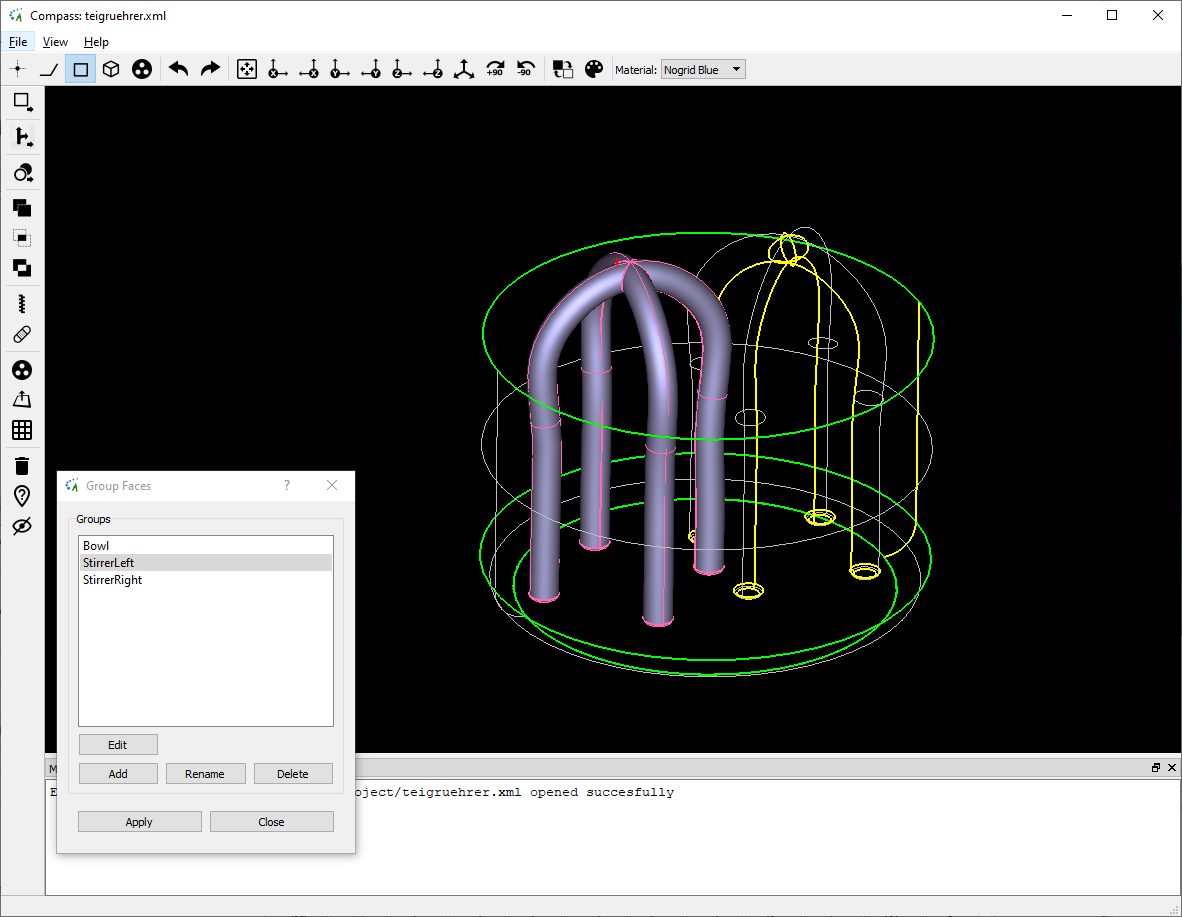Click the Add button in Group Faces
The width and height of the screenshot is (1182, 917).
(x=118, y=774)
